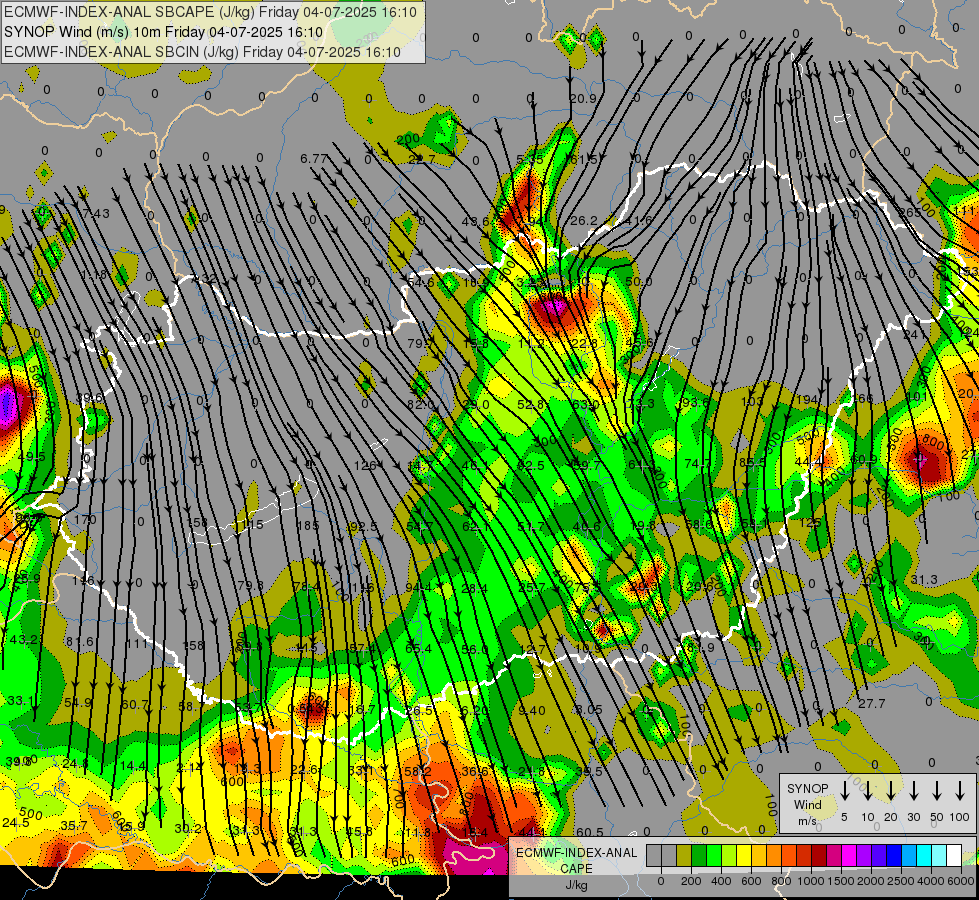This screenshot has width=979, height=900.
Task: Pick the dark red swatch above 1000
Action: [x=820, y=856]
